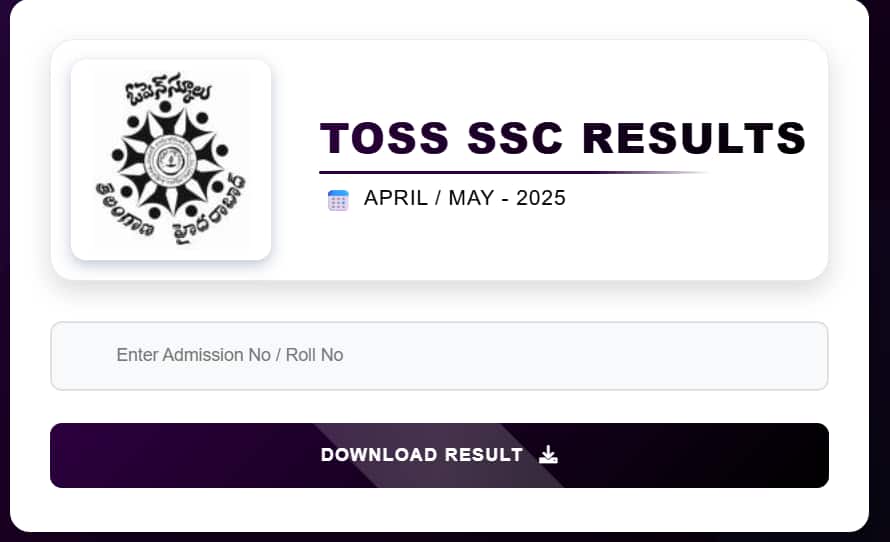Click the APRIL text in the session line
This screenshot has height=542, width=890.
[x=396, y=198]
